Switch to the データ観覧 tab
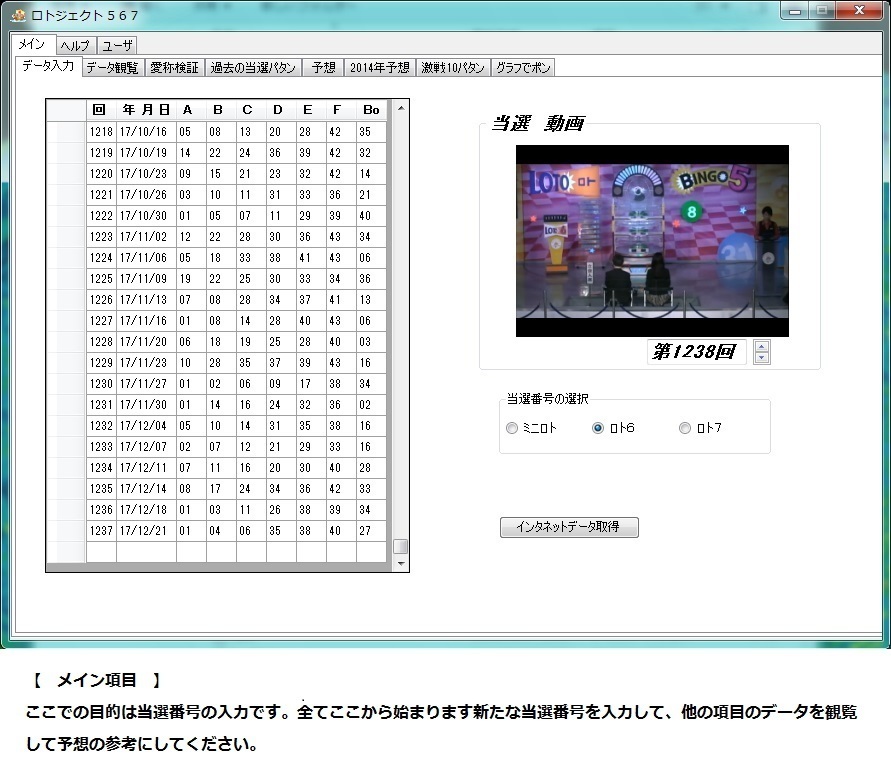The height and width of the screenshot is (762, 891). pyautogui.click(x=113, y=68)
